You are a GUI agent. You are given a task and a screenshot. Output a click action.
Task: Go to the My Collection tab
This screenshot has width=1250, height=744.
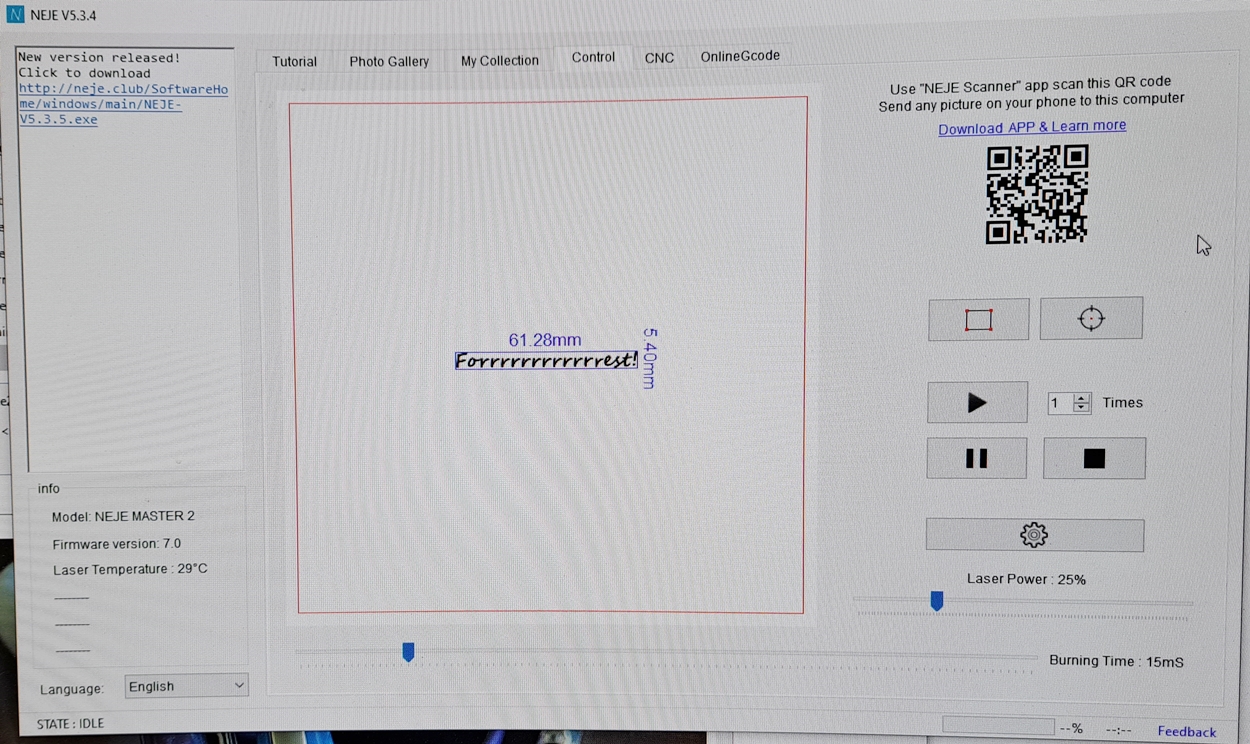tap(499, 61)
